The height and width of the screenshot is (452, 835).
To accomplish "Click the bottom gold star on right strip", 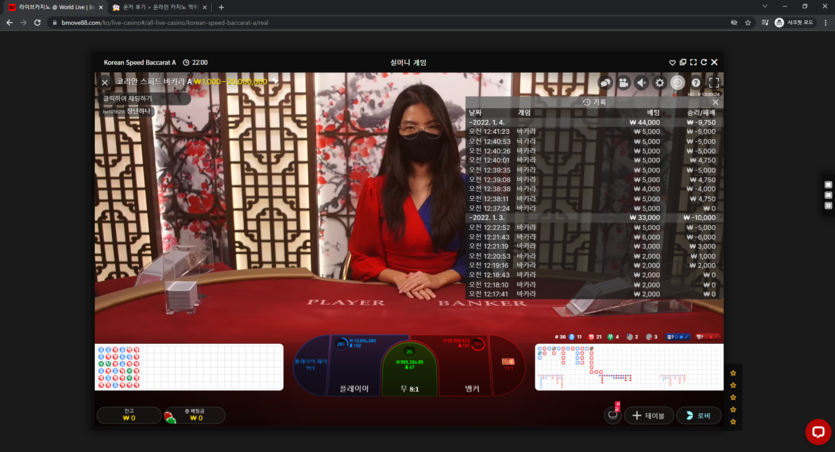I will pyautogui.click(x=733, y=422).
